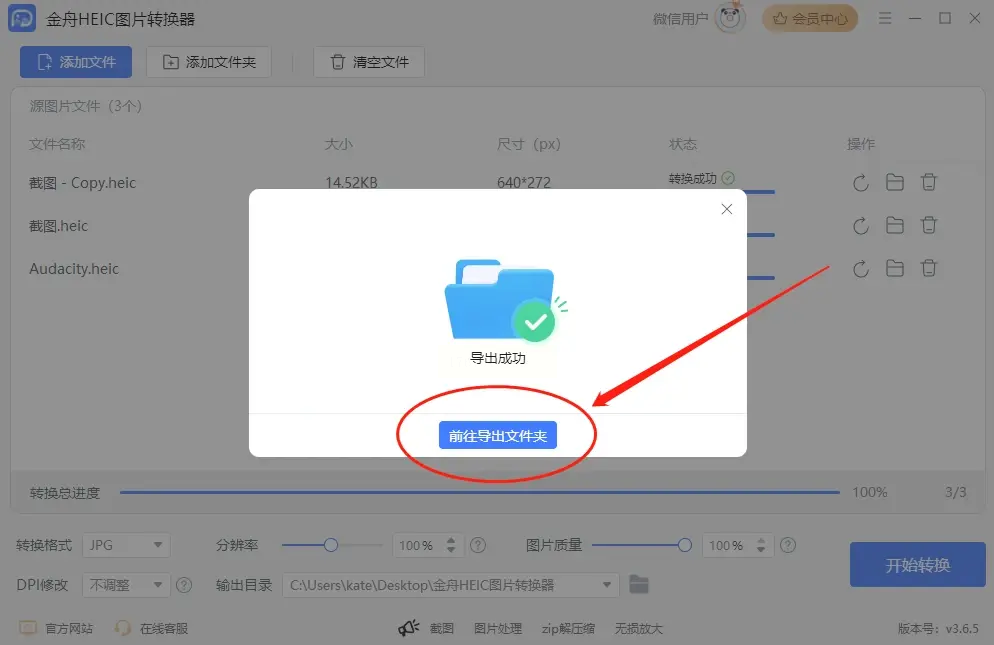Select file name 截图.heic

point(58,226)
